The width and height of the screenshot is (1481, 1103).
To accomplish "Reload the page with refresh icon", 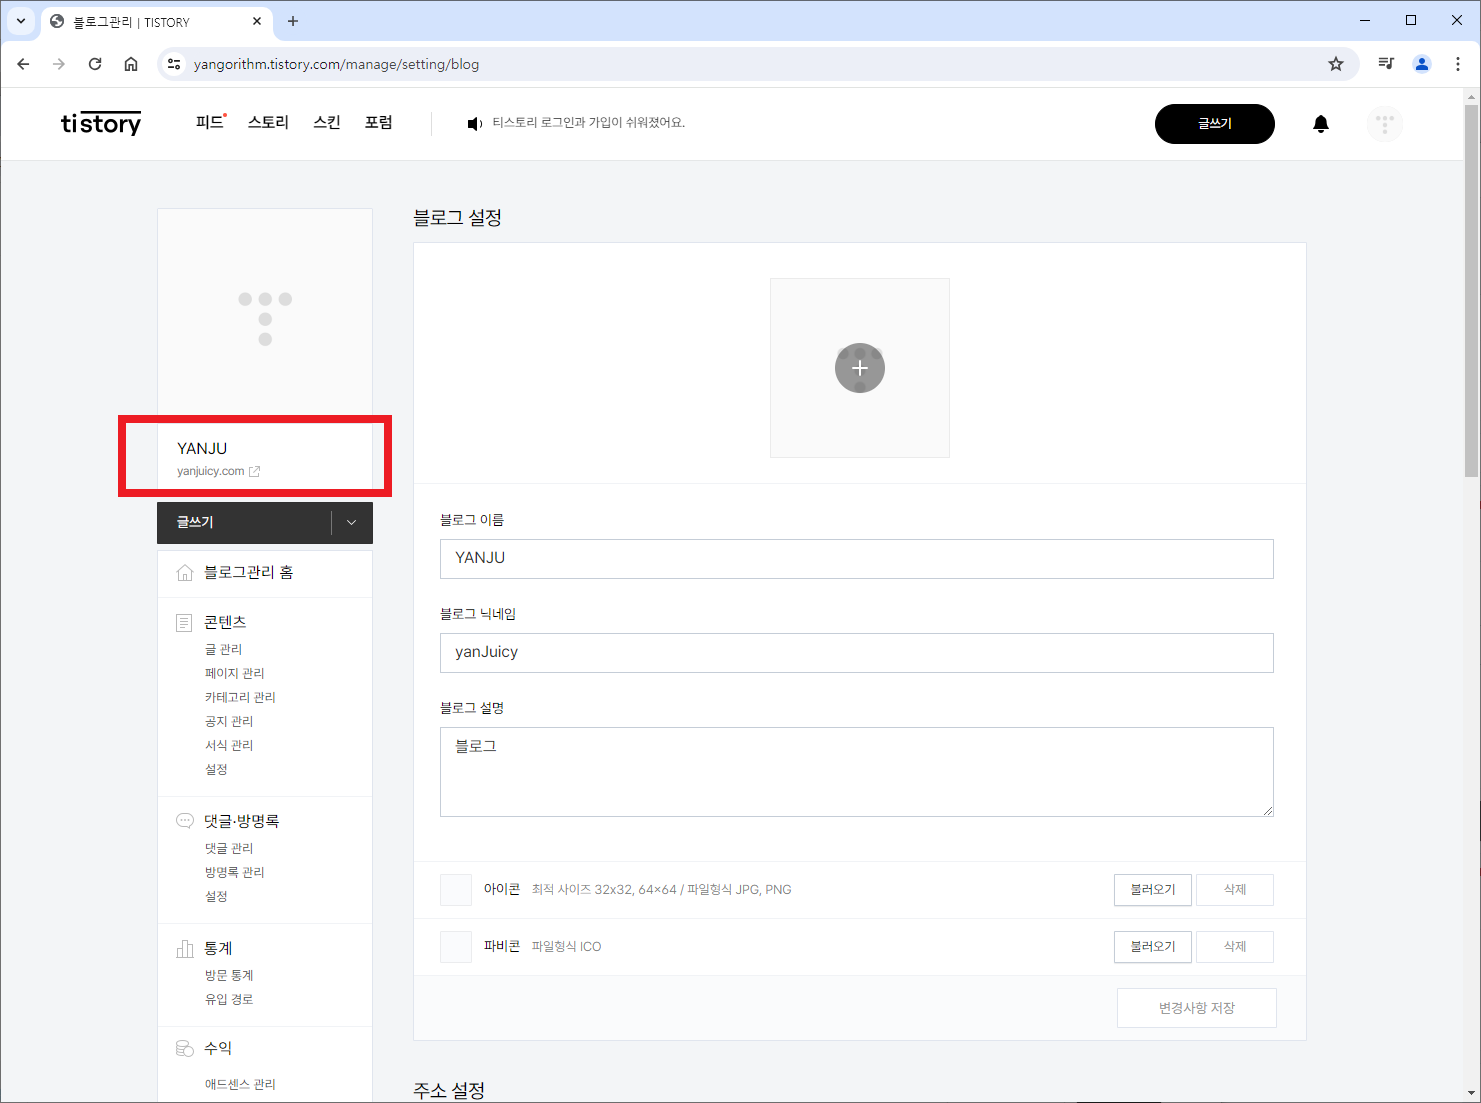I will point(95,64).
